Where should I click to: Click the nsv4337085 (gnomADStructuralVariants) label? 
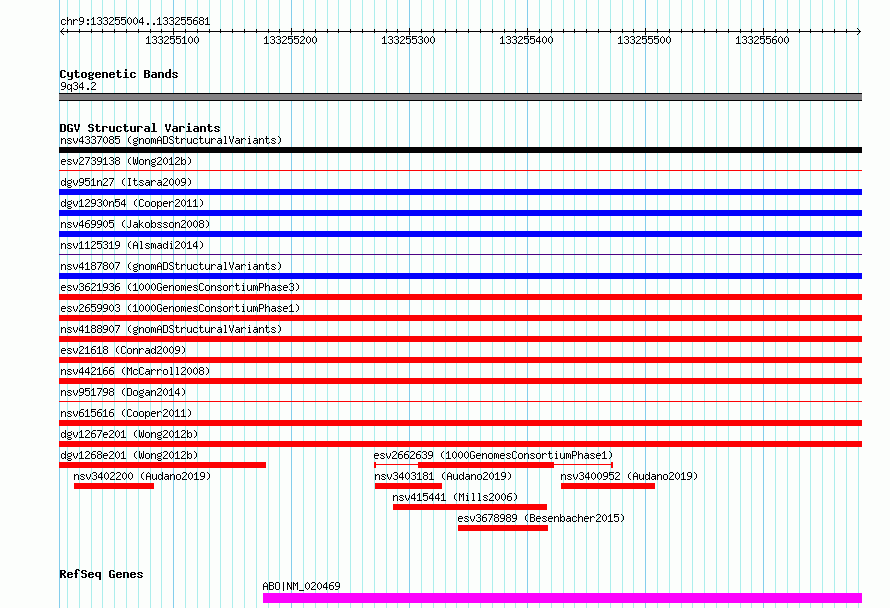tap(171, 140)
